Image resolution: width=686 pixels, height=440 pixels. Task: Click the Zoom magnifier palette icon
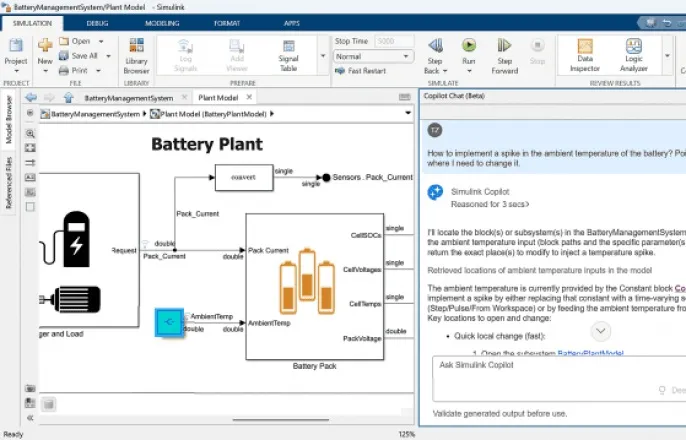[x=30, y=133]
